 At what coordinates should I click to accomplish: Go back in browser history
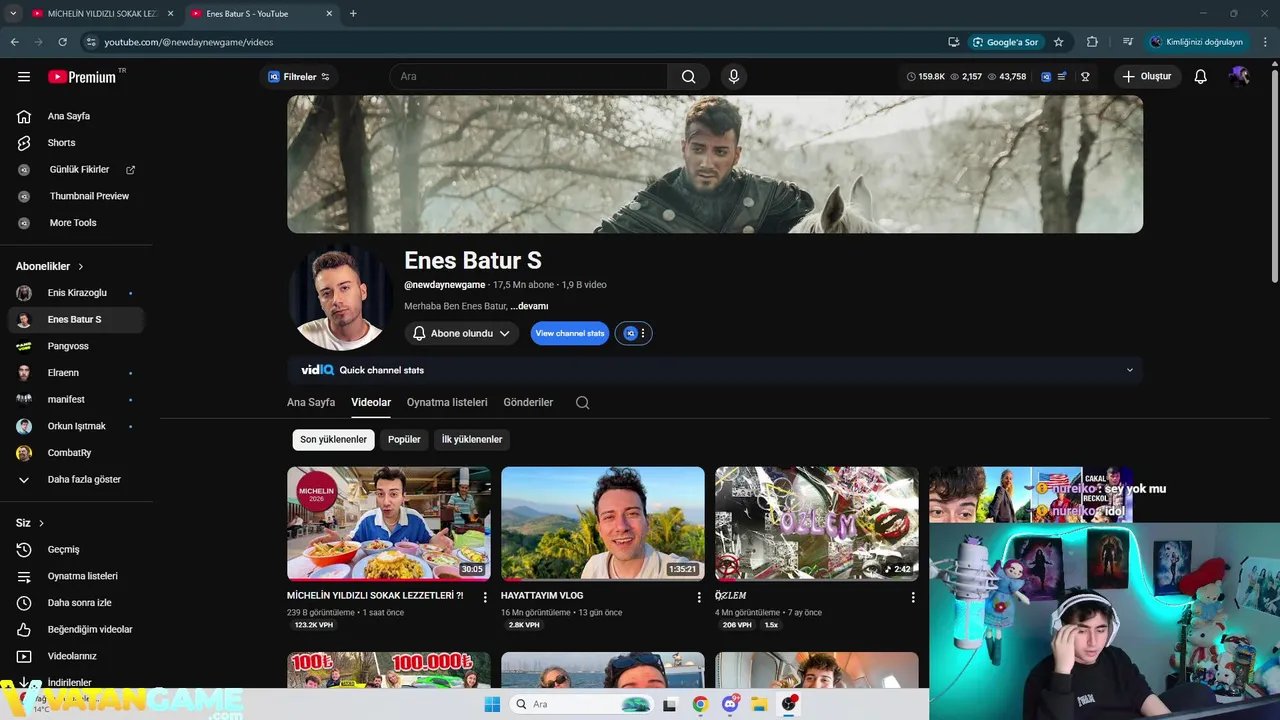tap(14, 42)
